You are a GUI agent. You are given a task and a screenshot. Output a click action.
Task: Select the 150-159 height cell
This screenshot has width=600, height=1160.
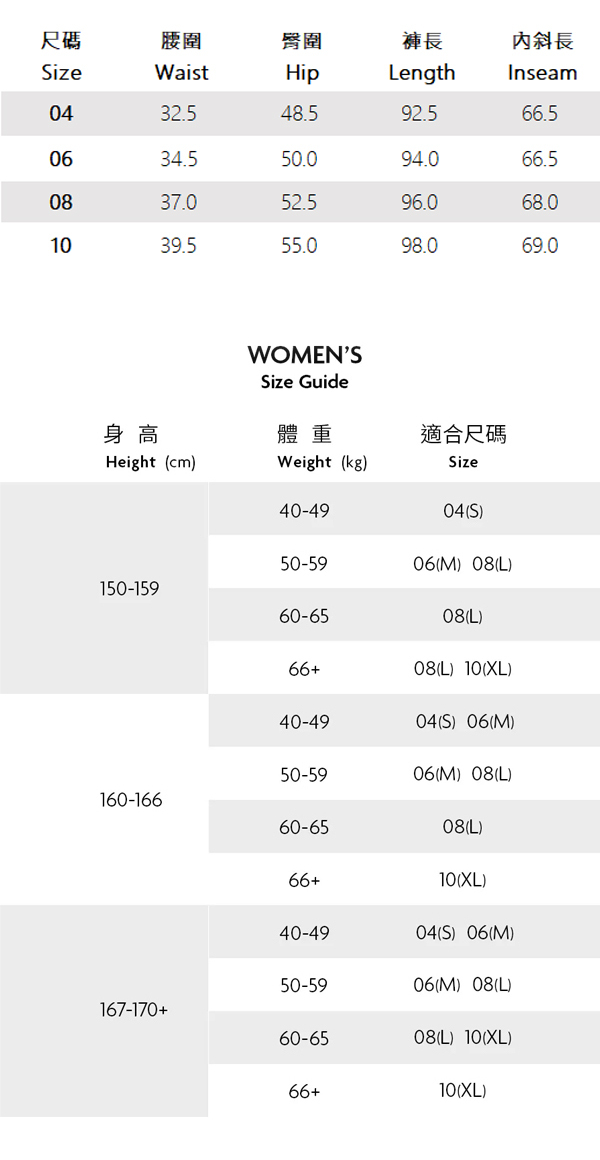(129, 589)
